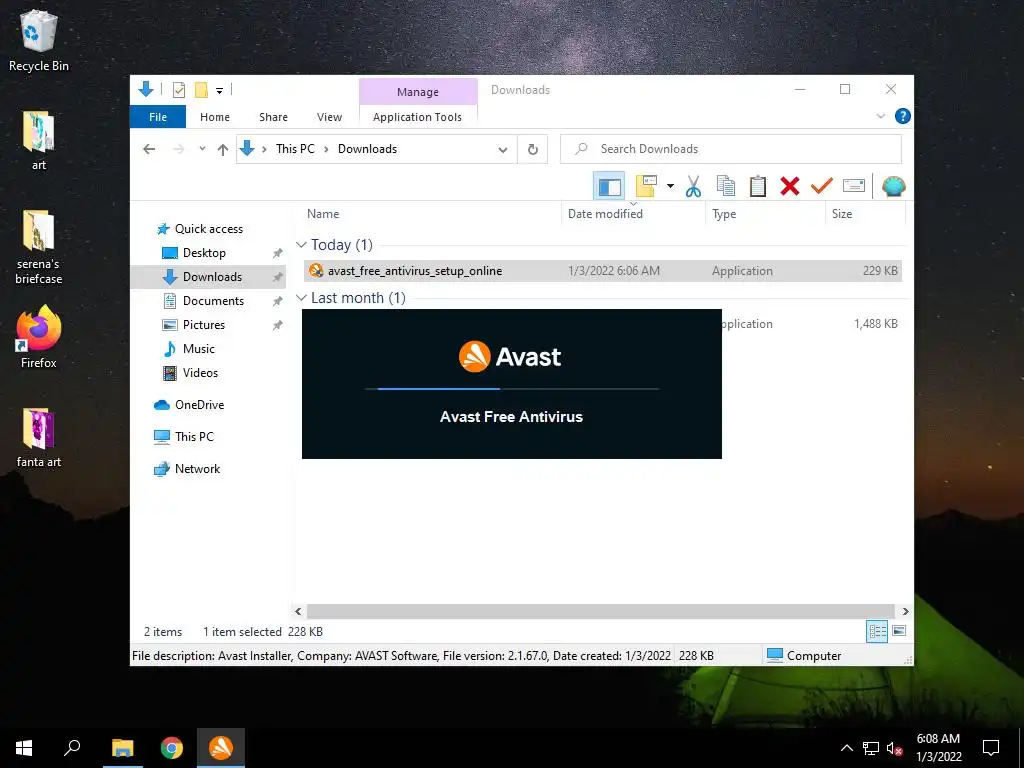This screenshot has height=768, width=1024.
Task: Select the Firefox desktop shortcut
Action: click(x=39, y=337)
